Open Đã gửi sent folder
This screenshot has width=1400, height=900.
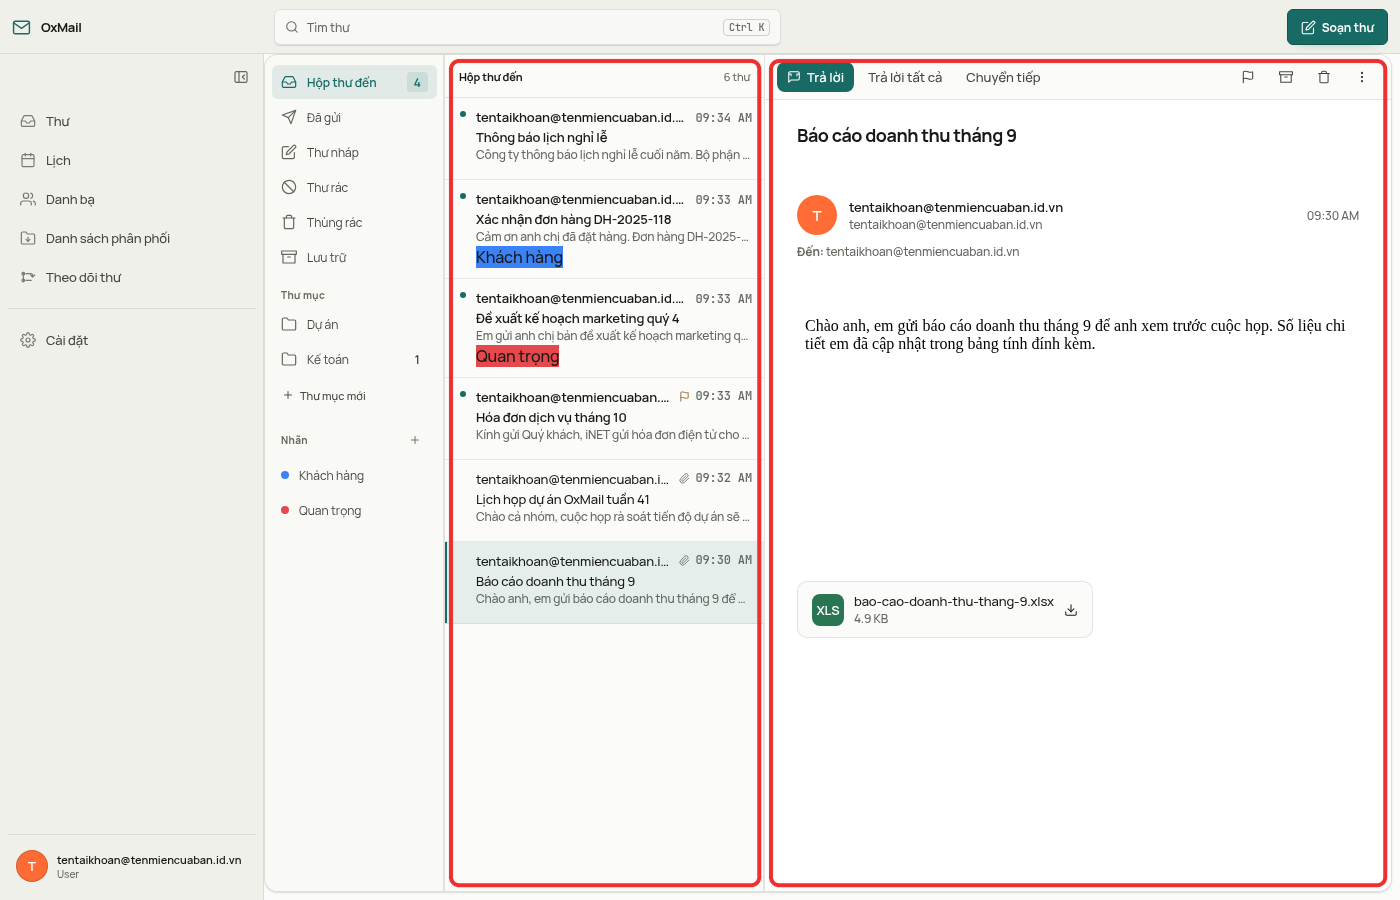[354, 117]
